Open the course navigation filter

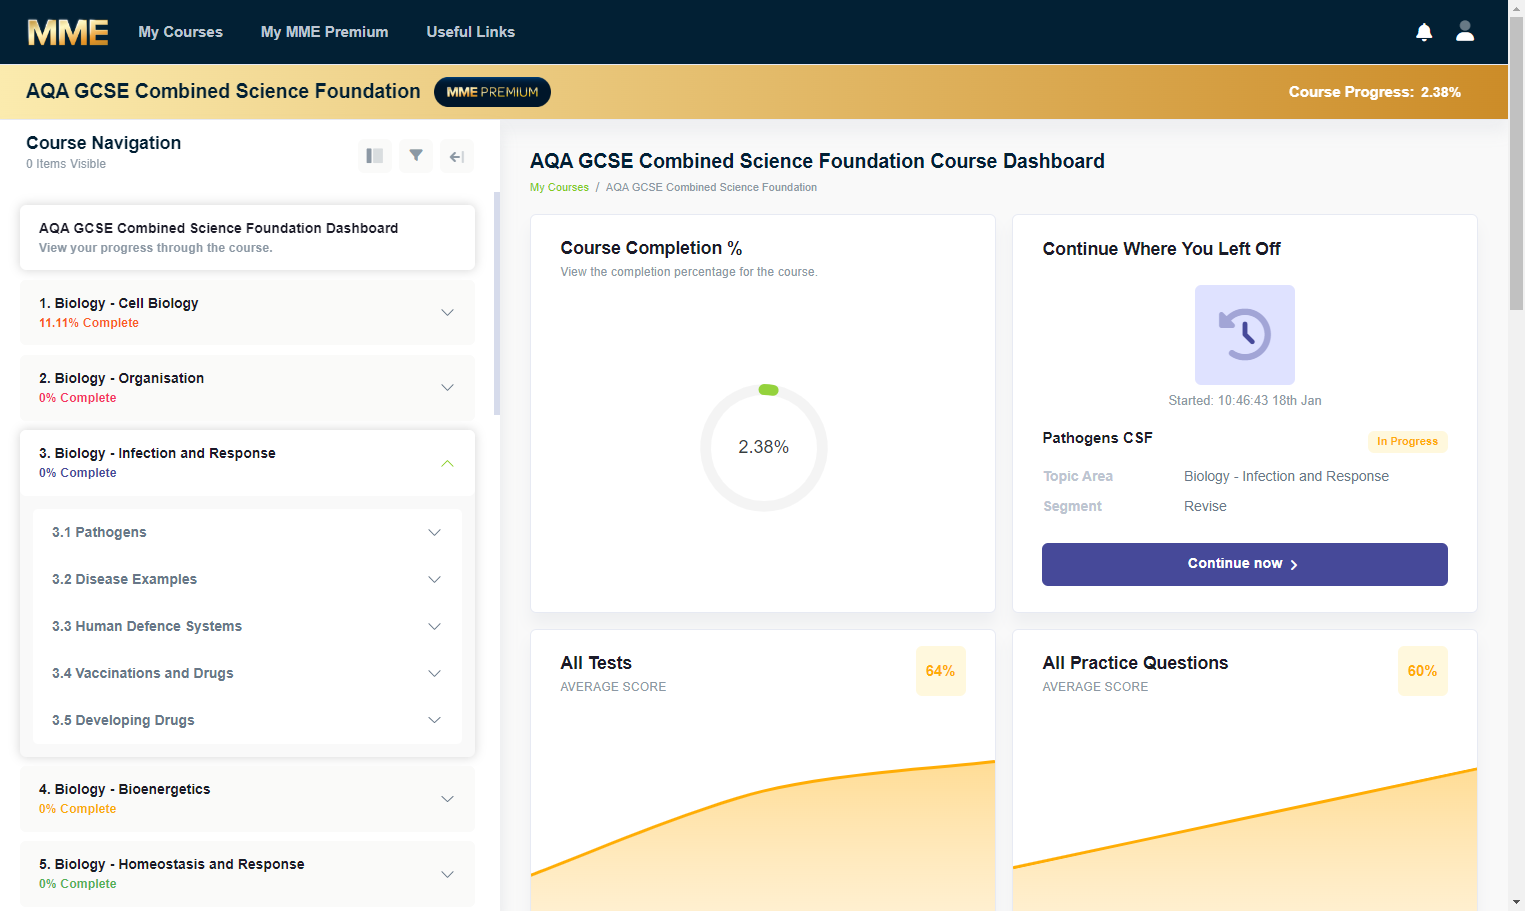(x=416, y=156)
